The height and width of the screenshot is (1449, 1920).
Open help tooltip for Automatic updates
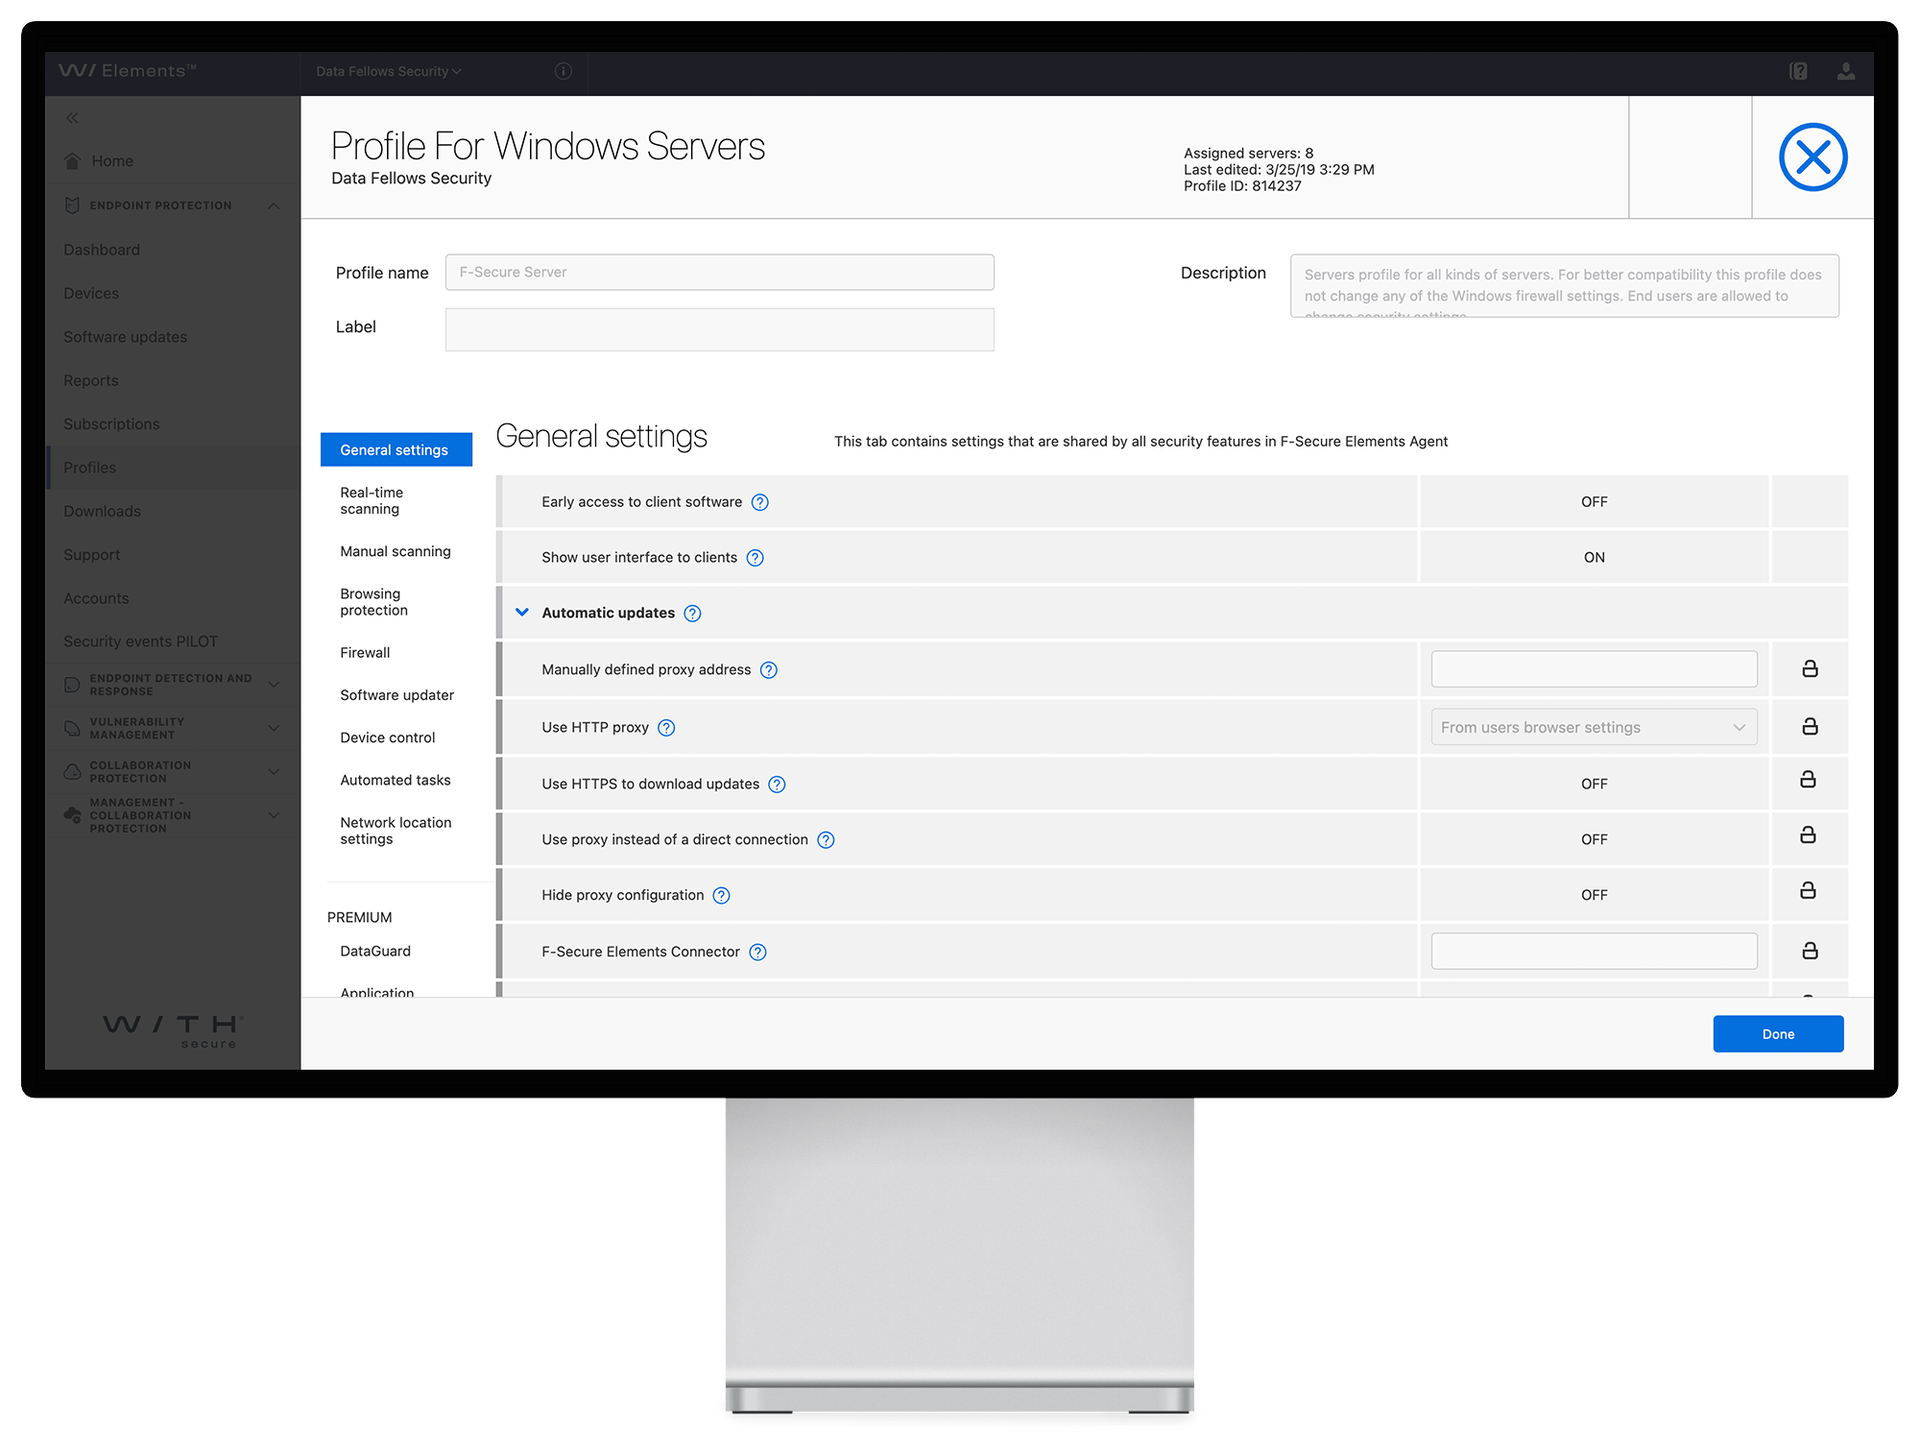[x=692, y=613]
